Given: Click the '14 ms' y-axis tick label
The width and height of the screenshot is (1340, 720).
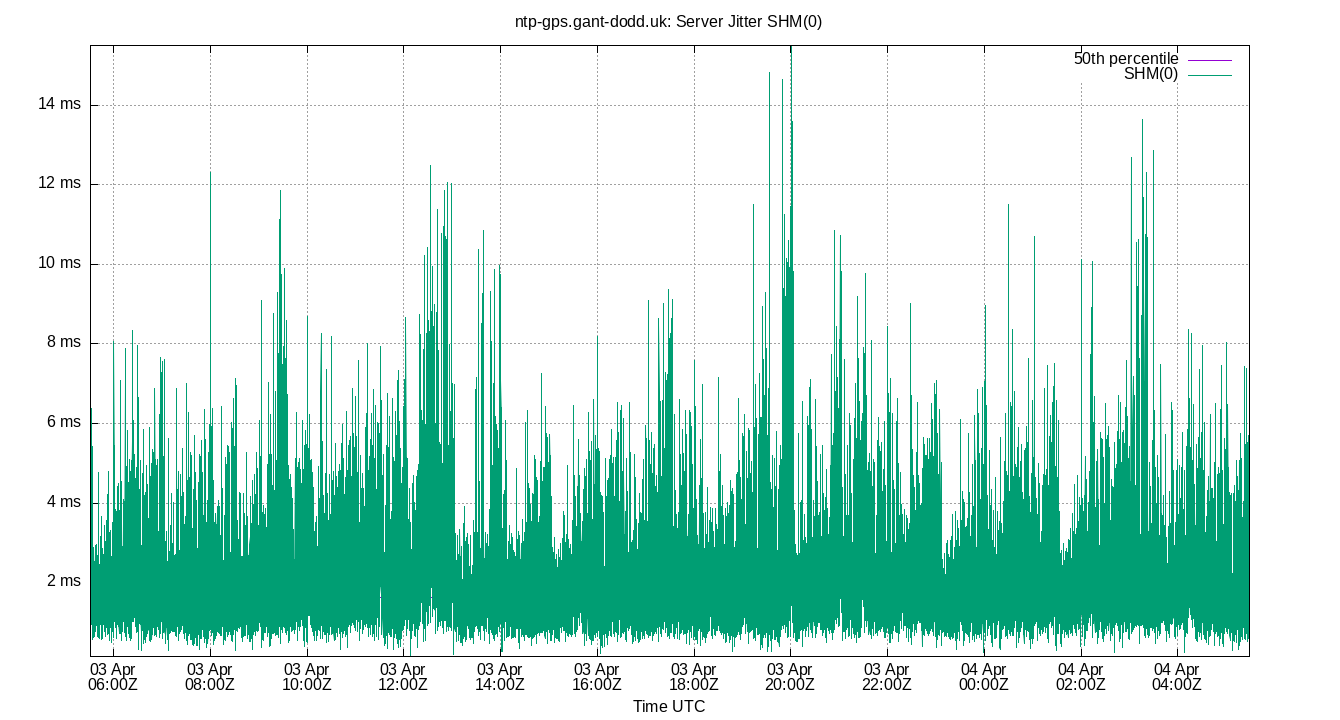Looking at the screenshot, I should (60, 104).
